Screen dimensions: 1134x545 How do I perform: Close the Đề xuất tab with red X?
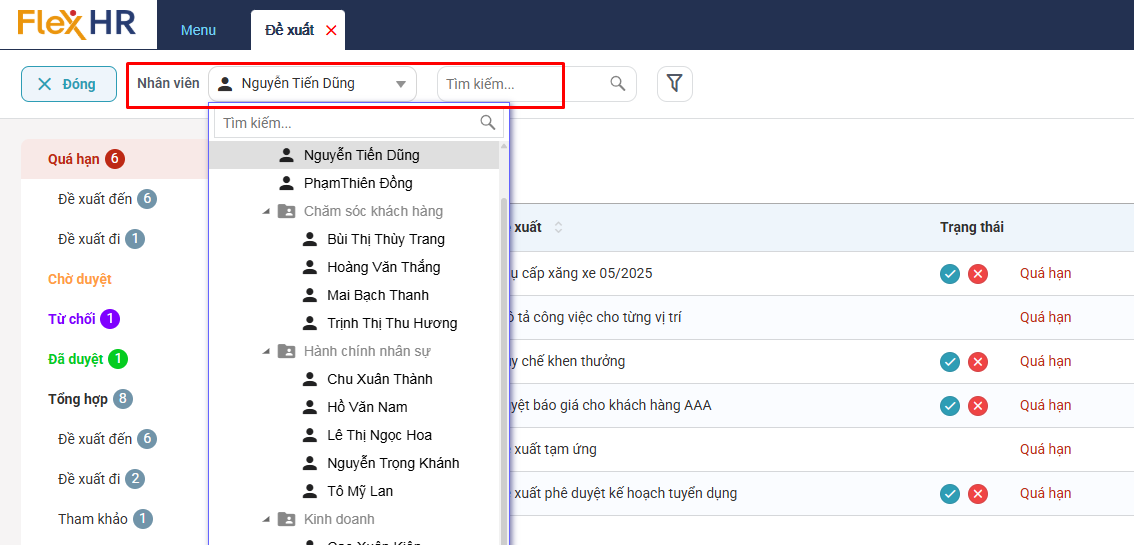pyautogui.click(x=331, y=30)
